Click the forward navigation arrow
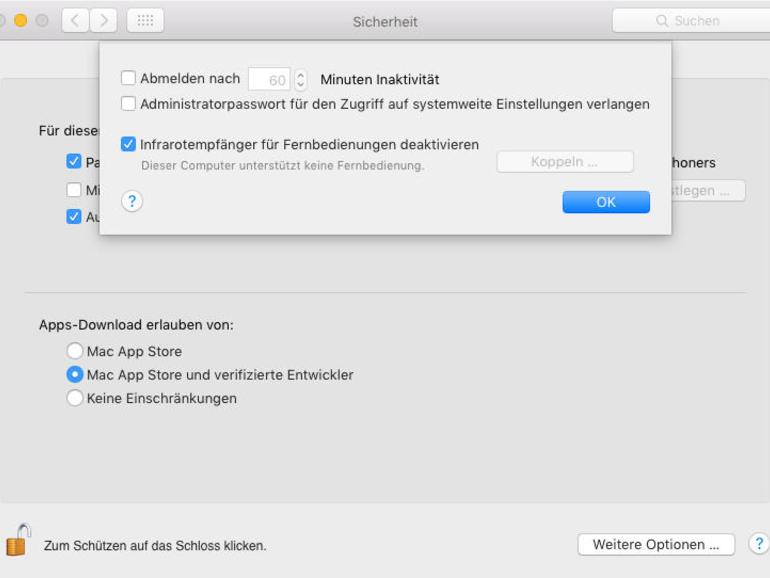The image size is (770, 578). coord(103,21)
